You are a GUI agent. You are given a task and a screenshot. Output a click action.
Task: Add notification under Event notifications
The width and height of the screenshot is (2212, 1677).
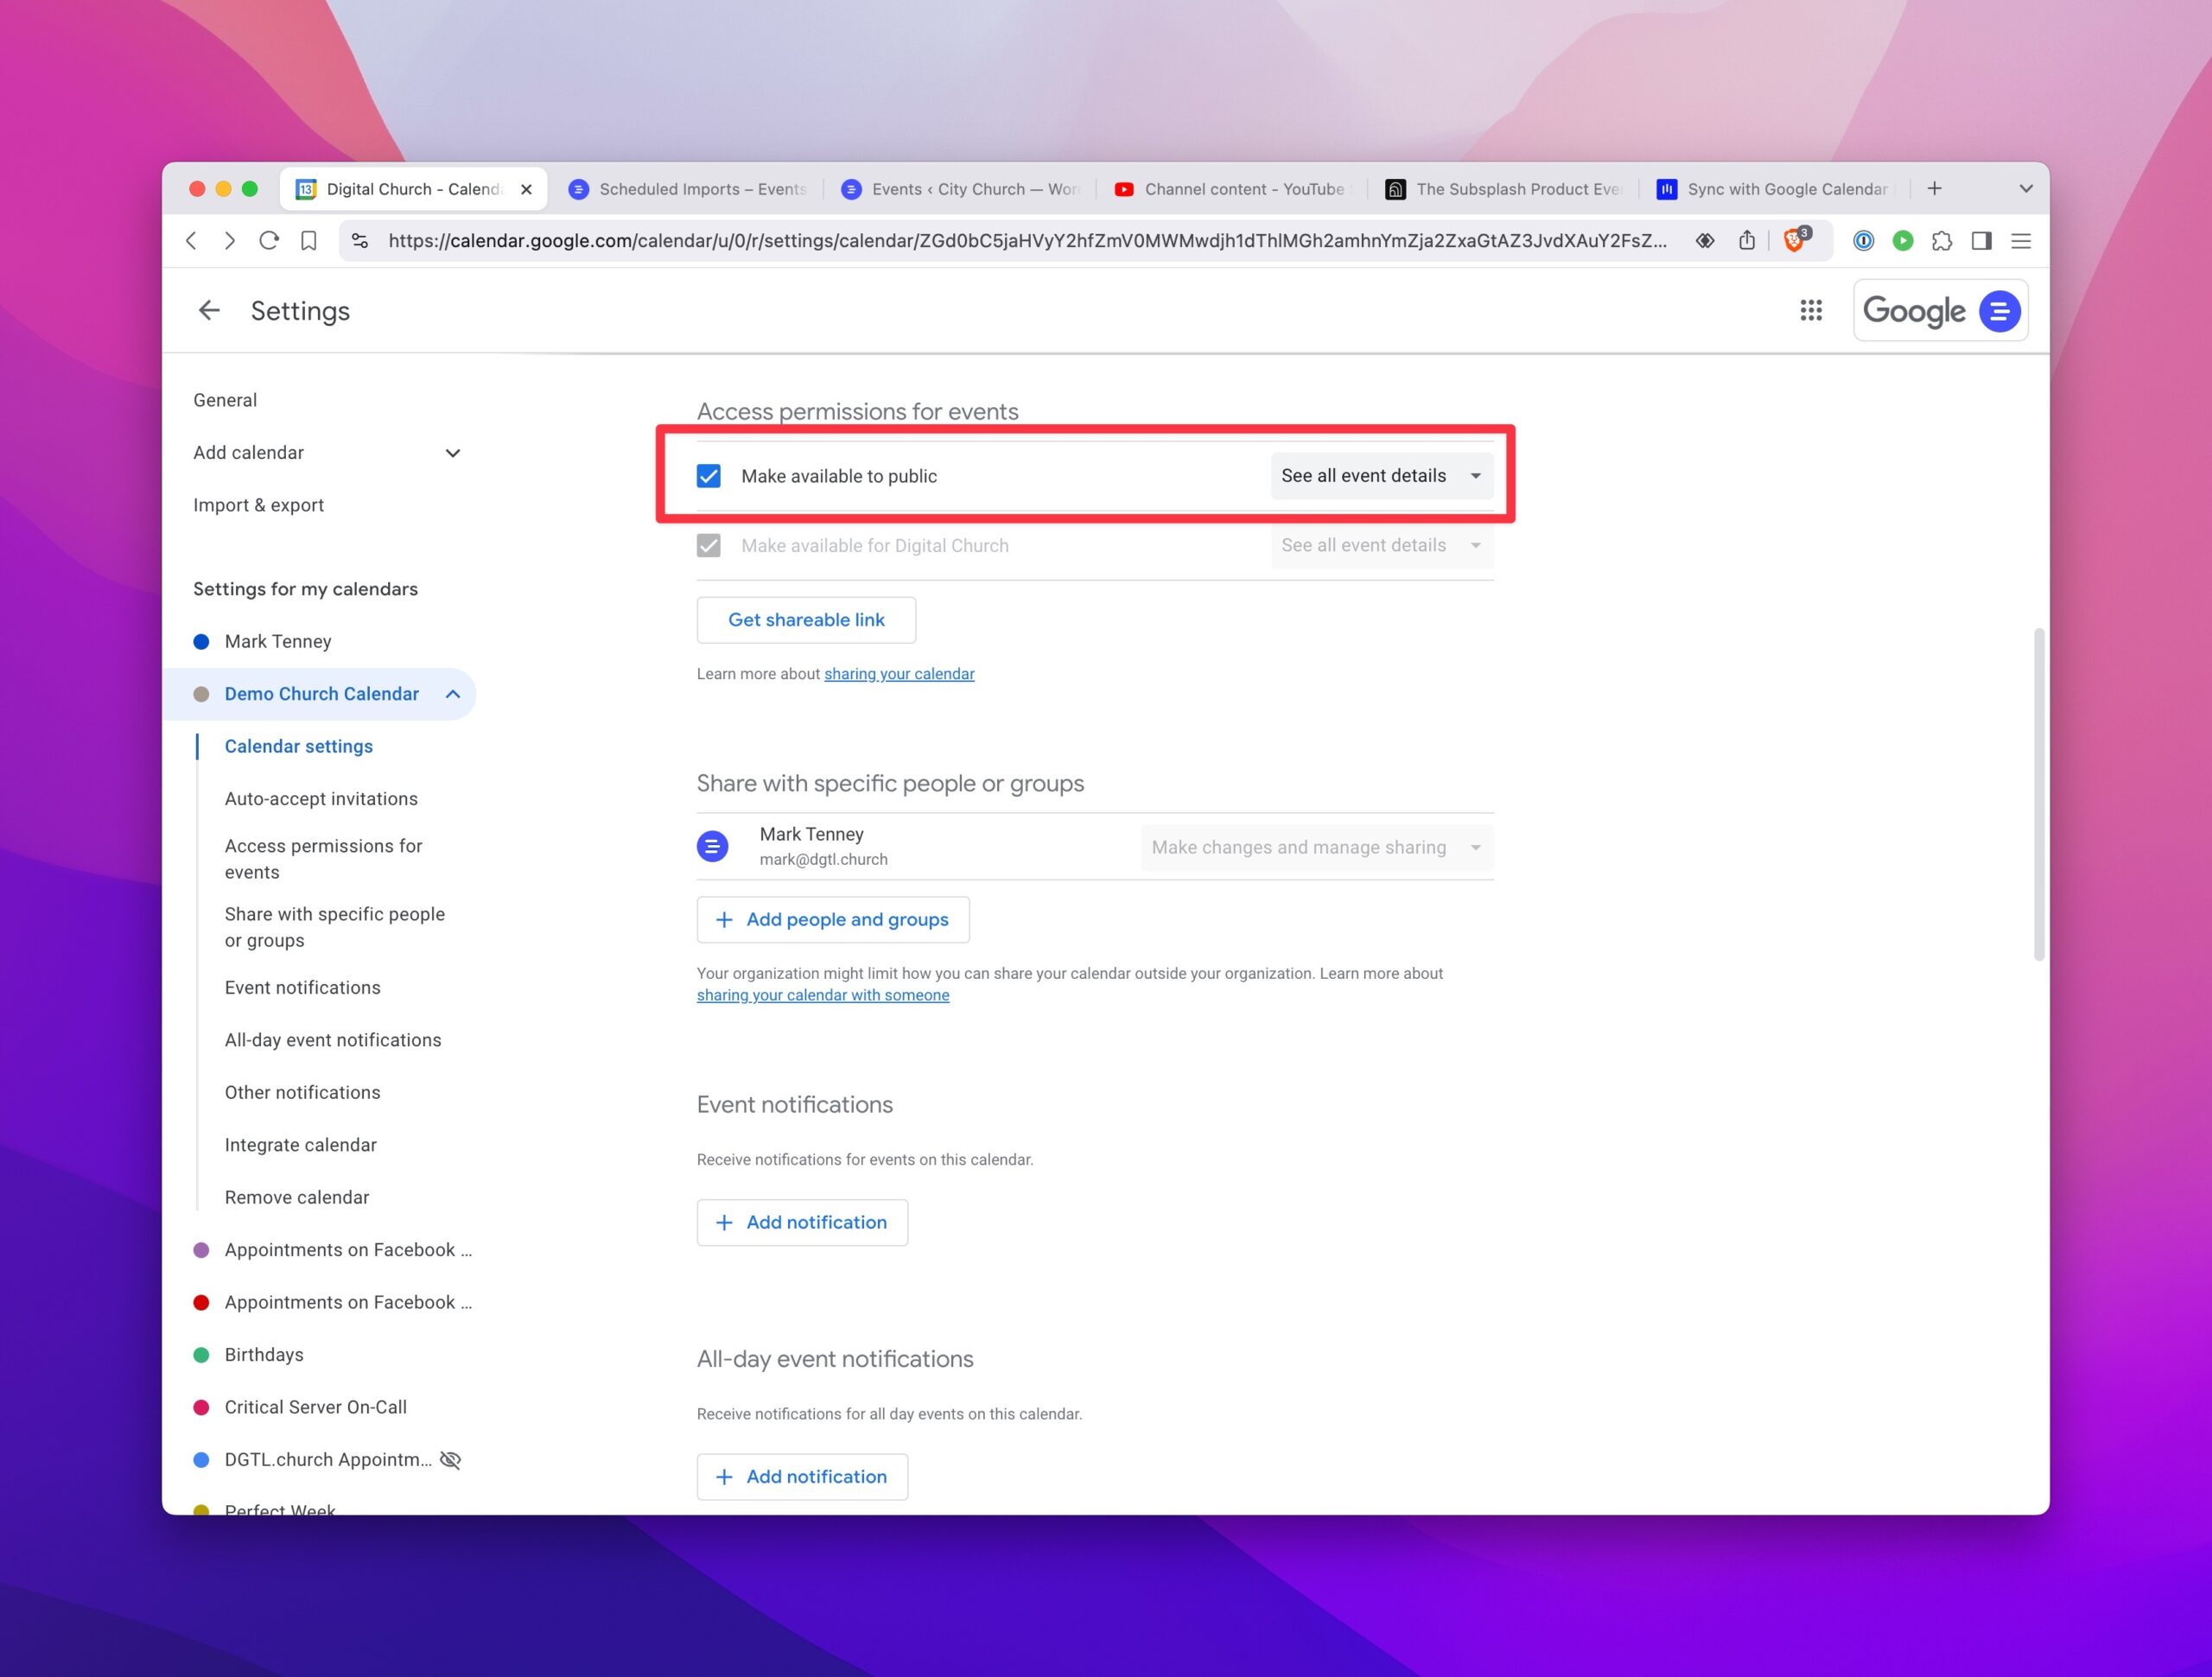pyautogui.click(x=802, y=1222)
